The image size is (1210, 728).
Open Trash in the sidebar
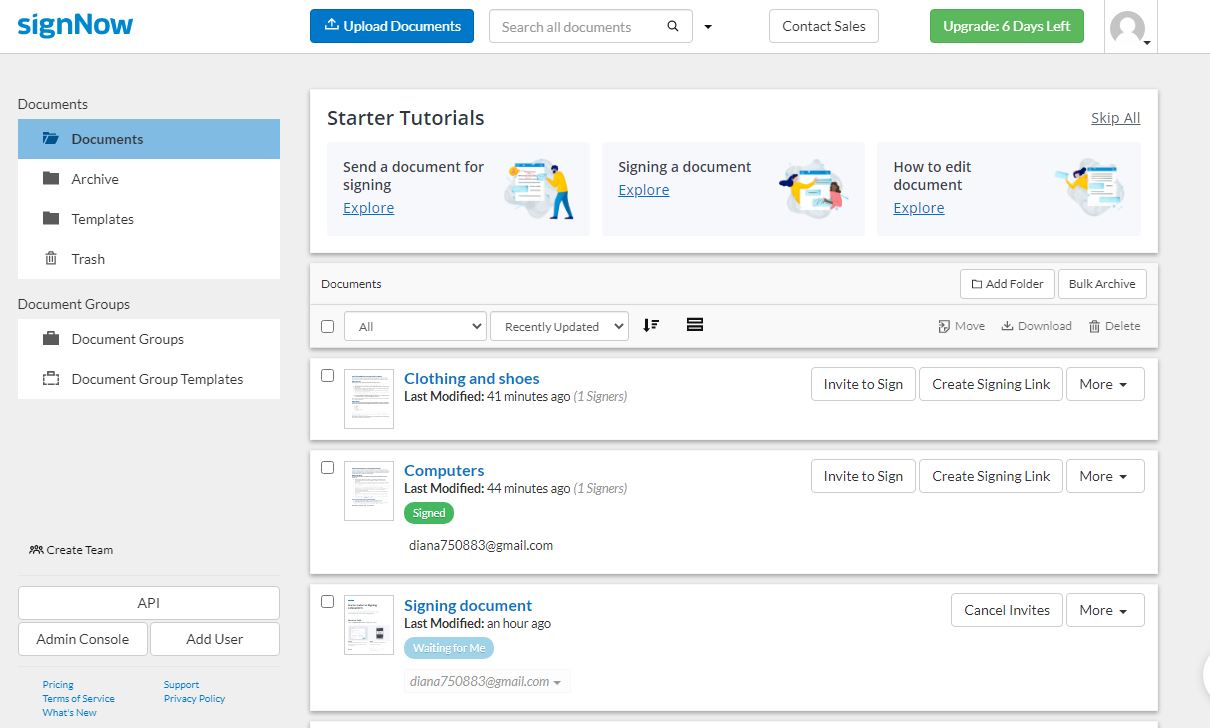[149, 259]
